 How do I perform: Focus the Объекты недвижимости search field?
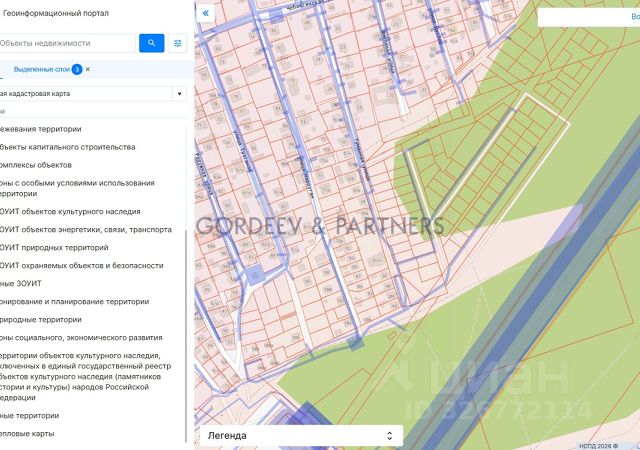[x=67, y=43]
